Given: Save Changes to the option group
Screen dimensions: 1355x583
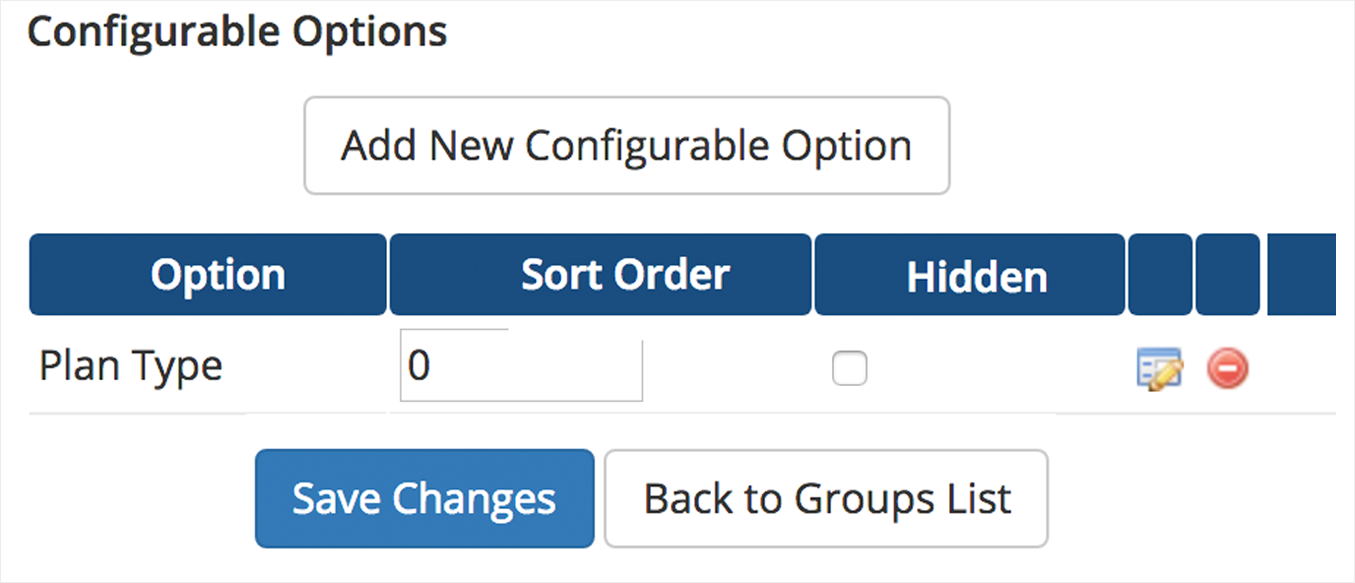Looking at the screenshot, I should coord(424,498).
